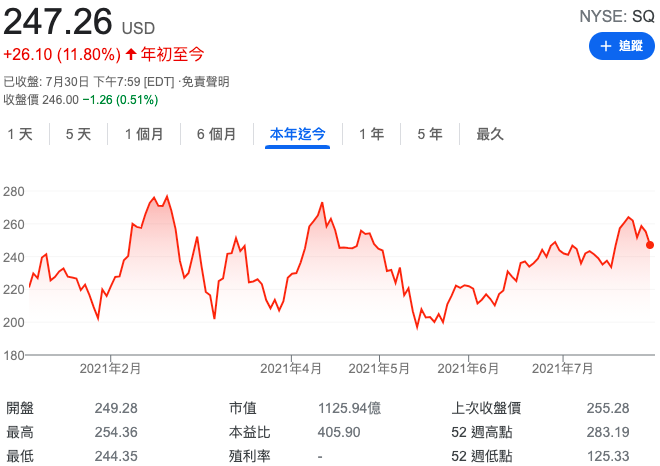Click the red up arrow icon
The height and width of the screenshot is (466, 660).
(x=131, y=54)
